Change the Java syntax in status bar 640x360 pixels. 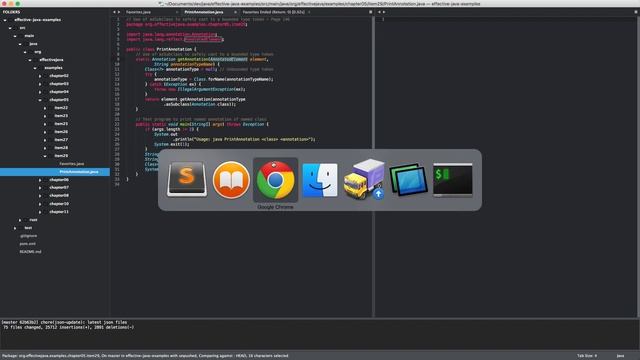coord(620,356)
